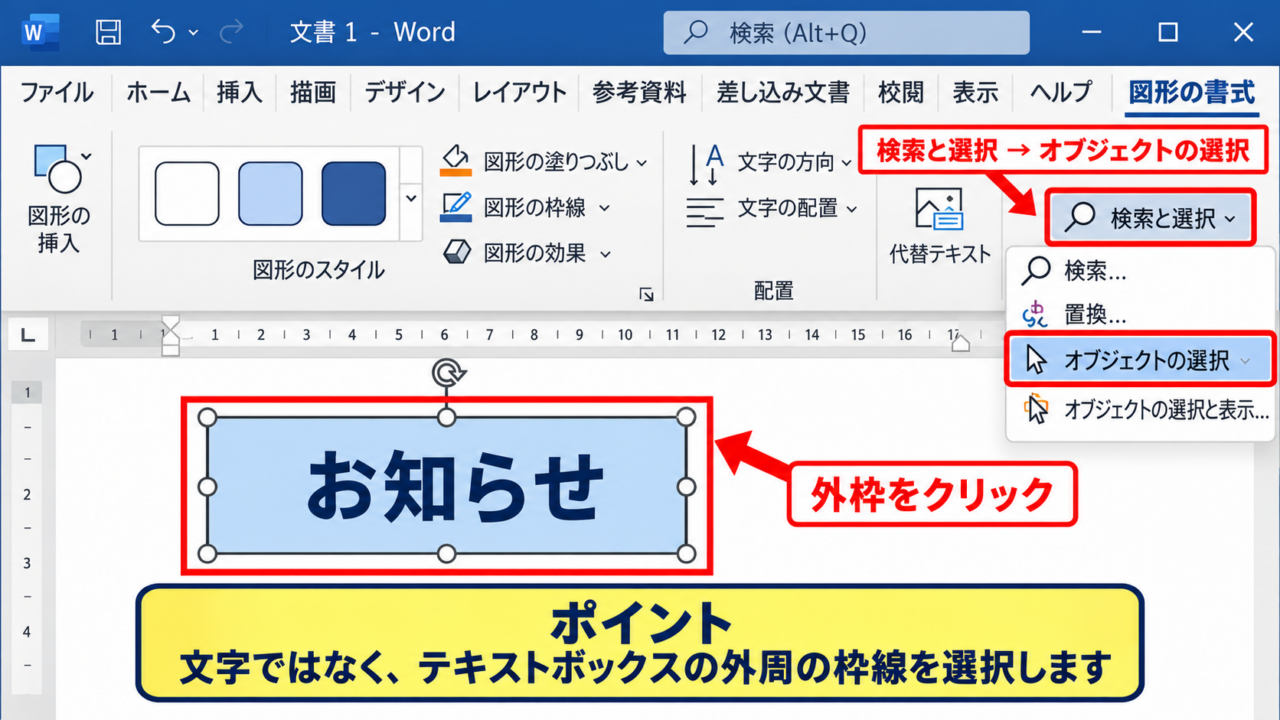Apply the light blue shape style swatch
This screenshot has height=720, width=1280.
pos(270,193)
